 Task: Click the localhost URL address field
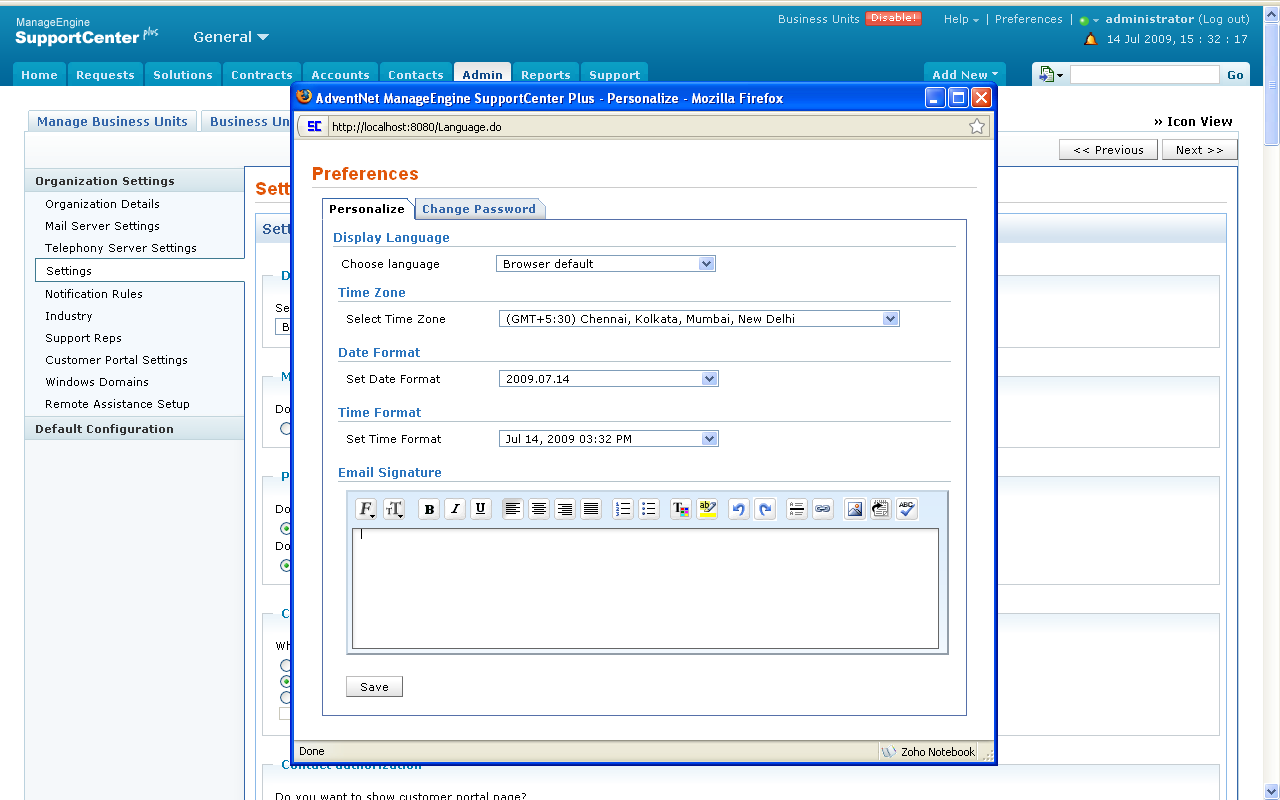point(645,127)
